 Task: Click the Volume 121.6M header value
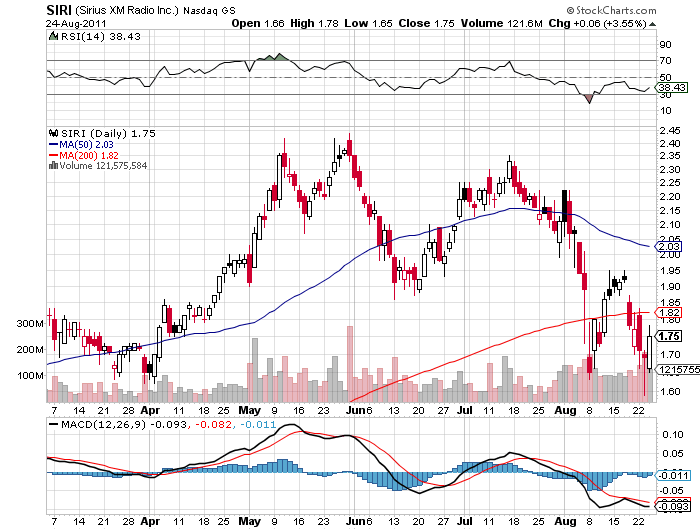[501, 23]
